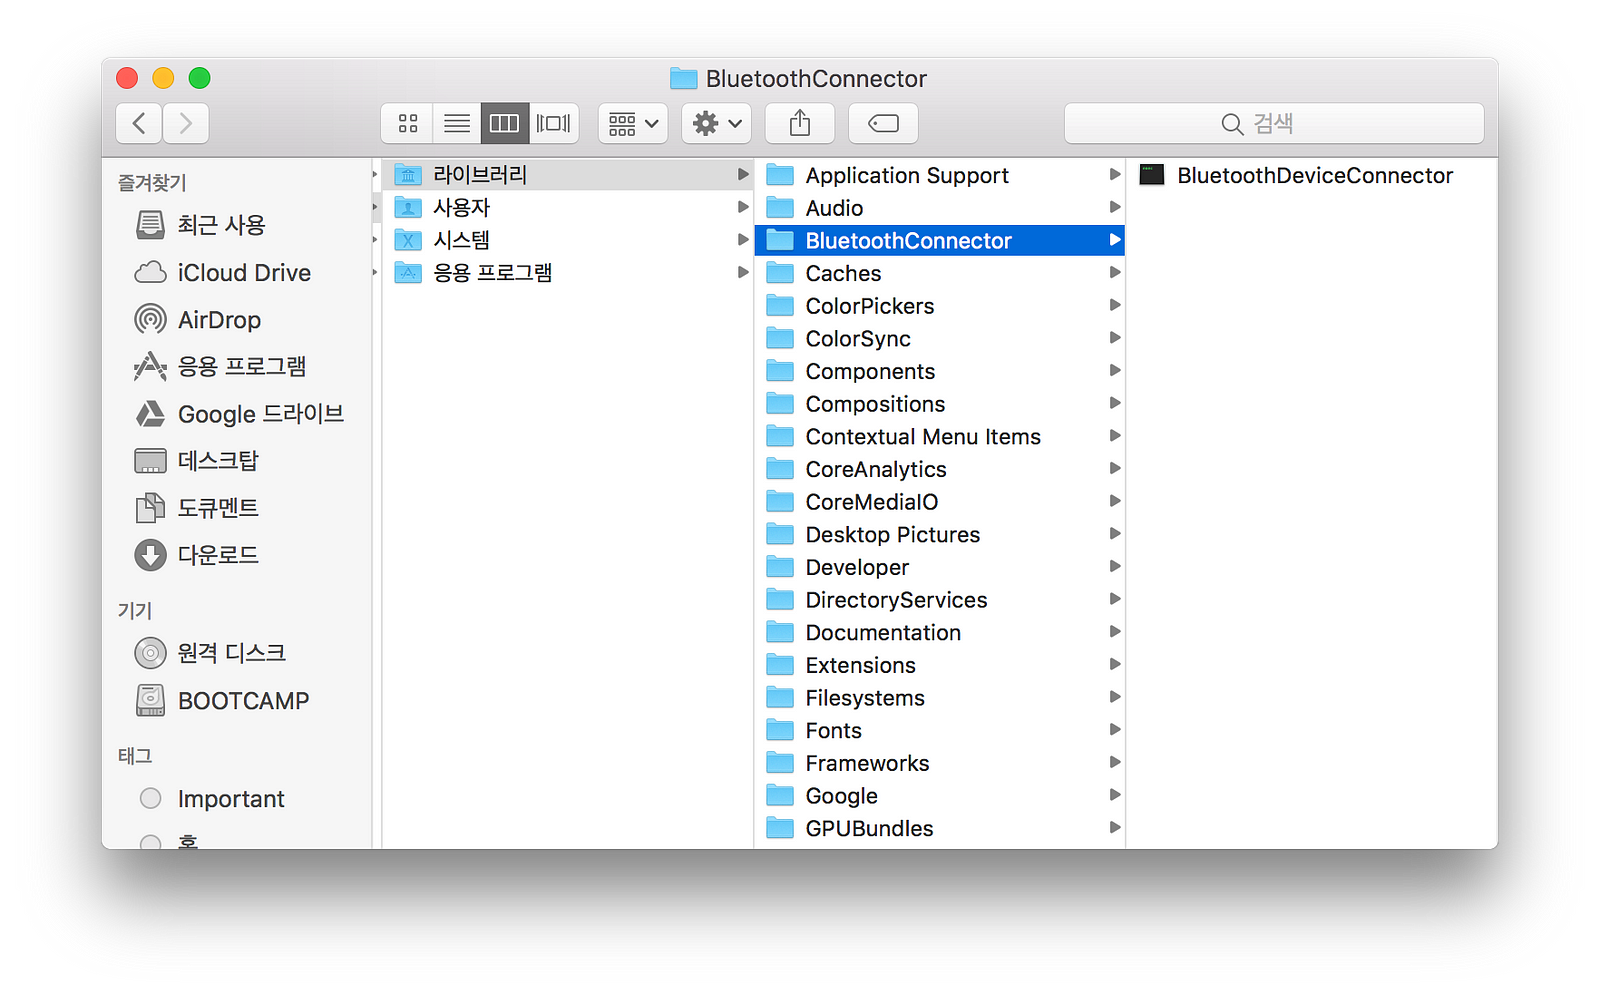Switch to icon view
This screenshot has height=994, width=1600.
pyautogui.click(x=407, y=123)
